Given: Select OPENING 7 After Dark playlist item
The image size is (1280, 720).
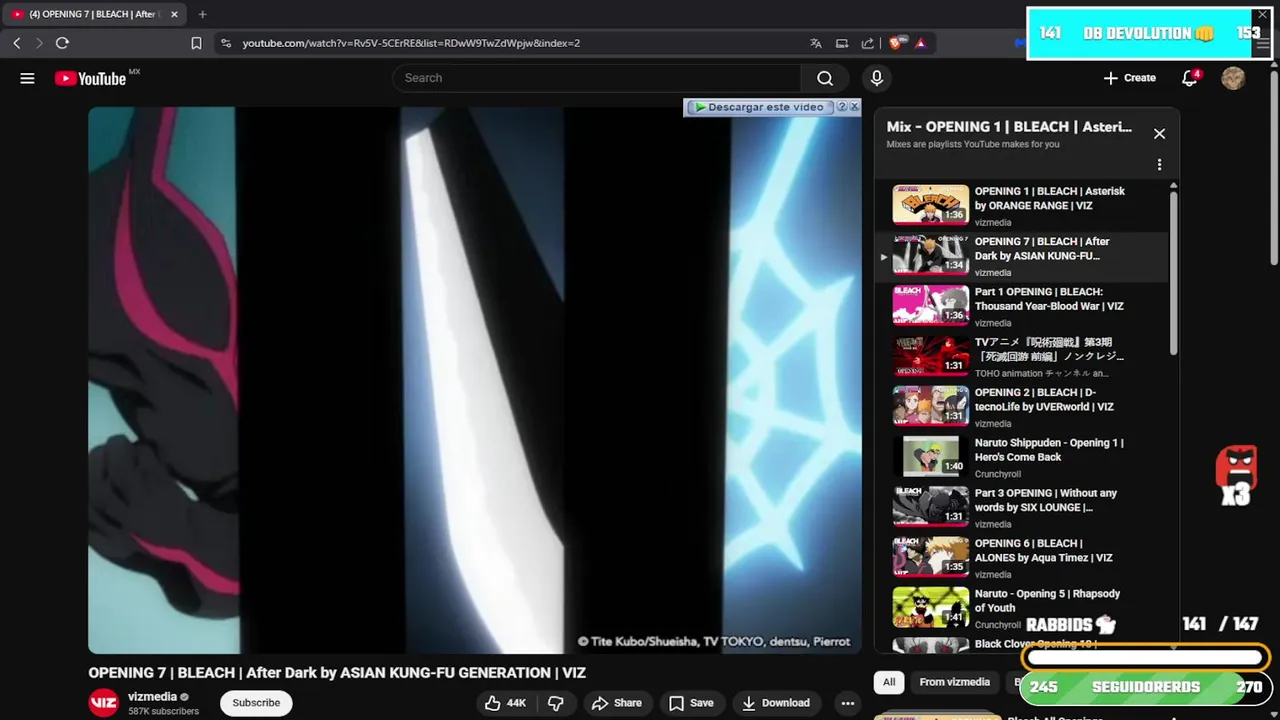Looking at the screenshot, I should pyautogui.click(x=1023, y=256).
